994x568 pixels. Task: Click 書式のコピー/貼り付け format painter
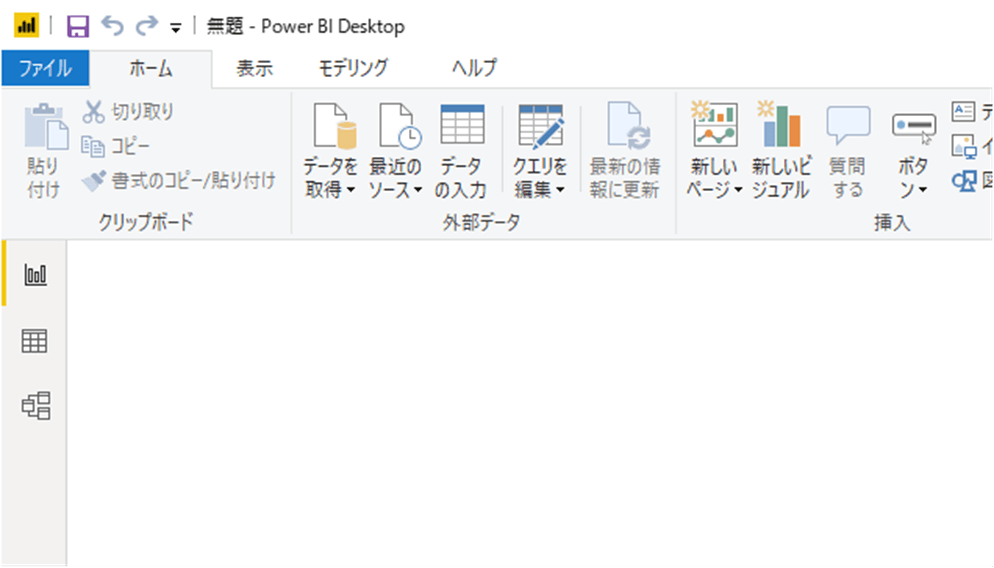click(x=179, y=181)
